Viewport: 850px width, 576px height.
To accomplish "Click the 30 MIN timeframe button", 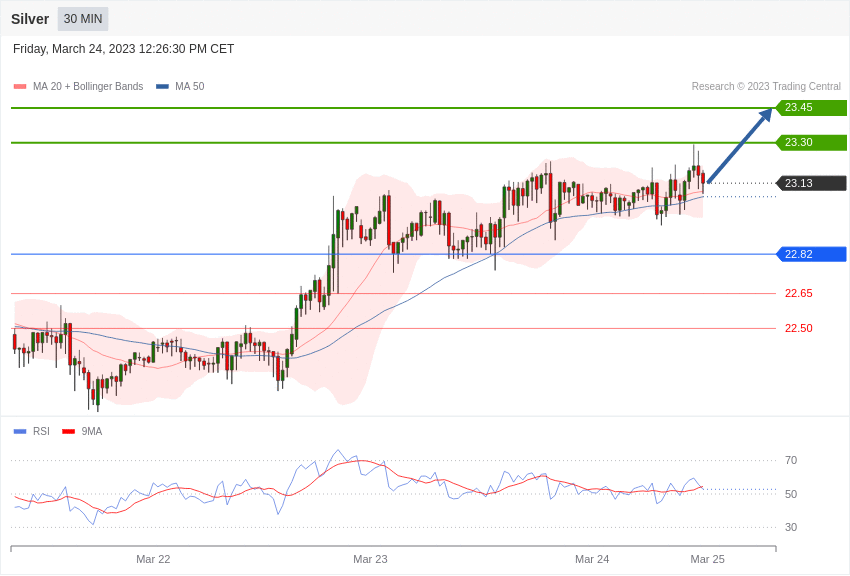I will (x=83, y=19).
